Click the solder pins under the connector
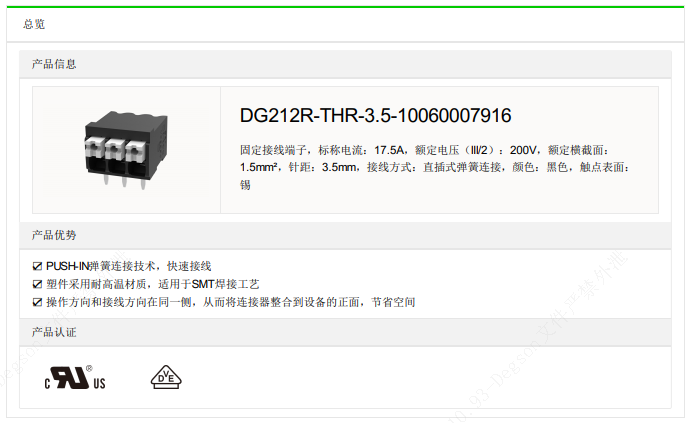Viewport: 695px width, 423px height. coord(125,181)
